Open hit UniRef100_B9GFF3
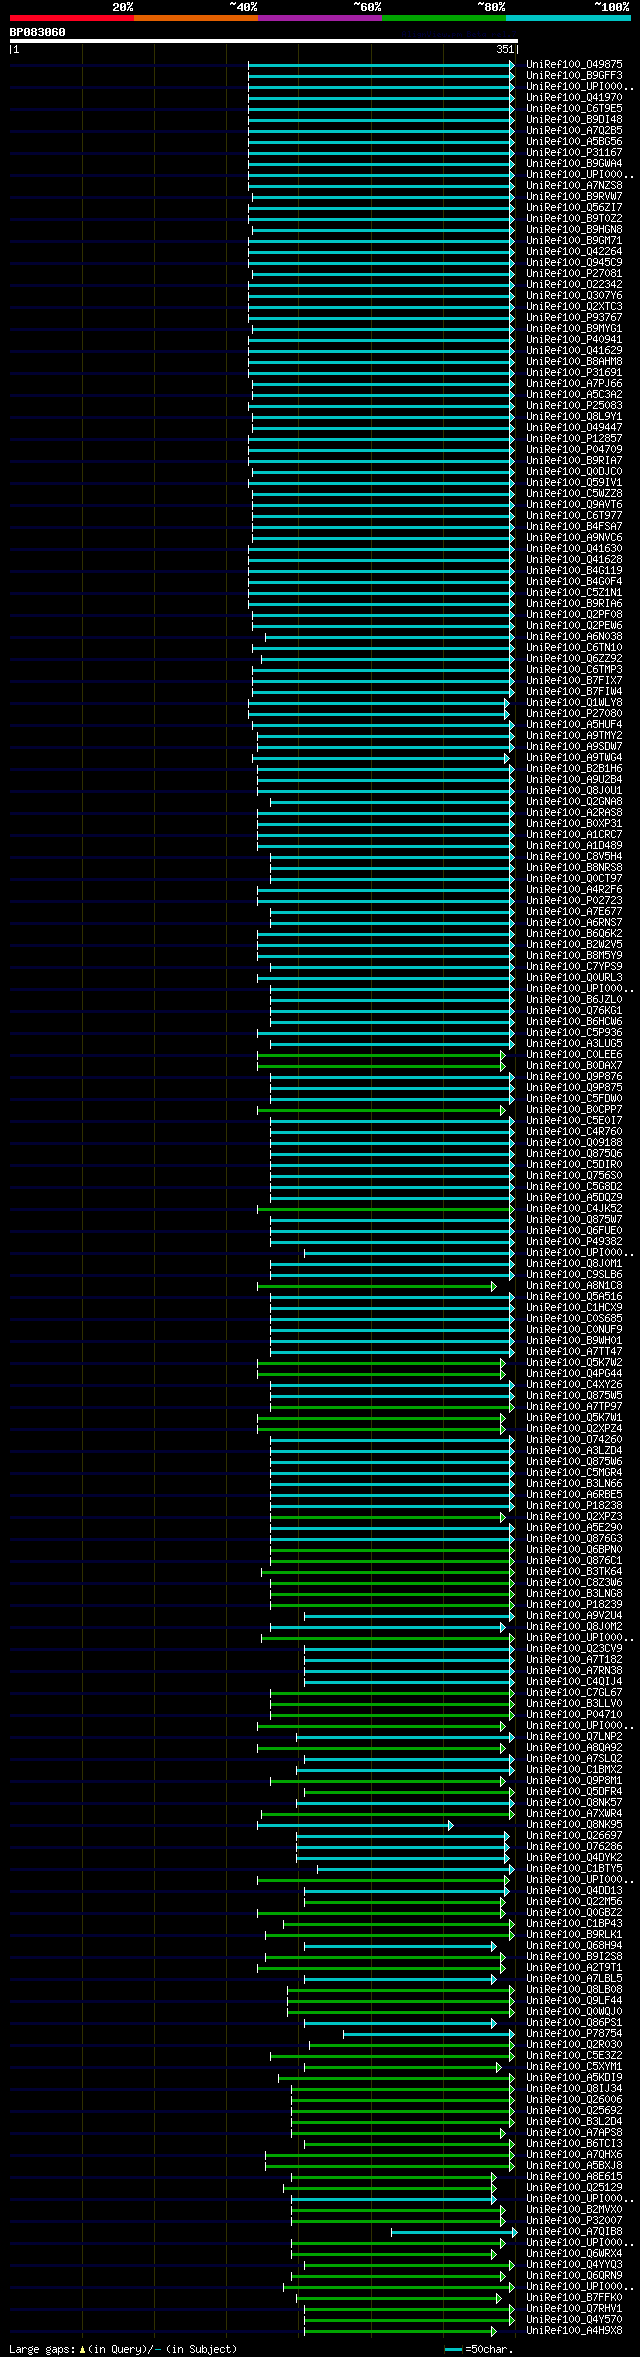This screenshot has width=640, height=2357. click(x=574, y=75)
